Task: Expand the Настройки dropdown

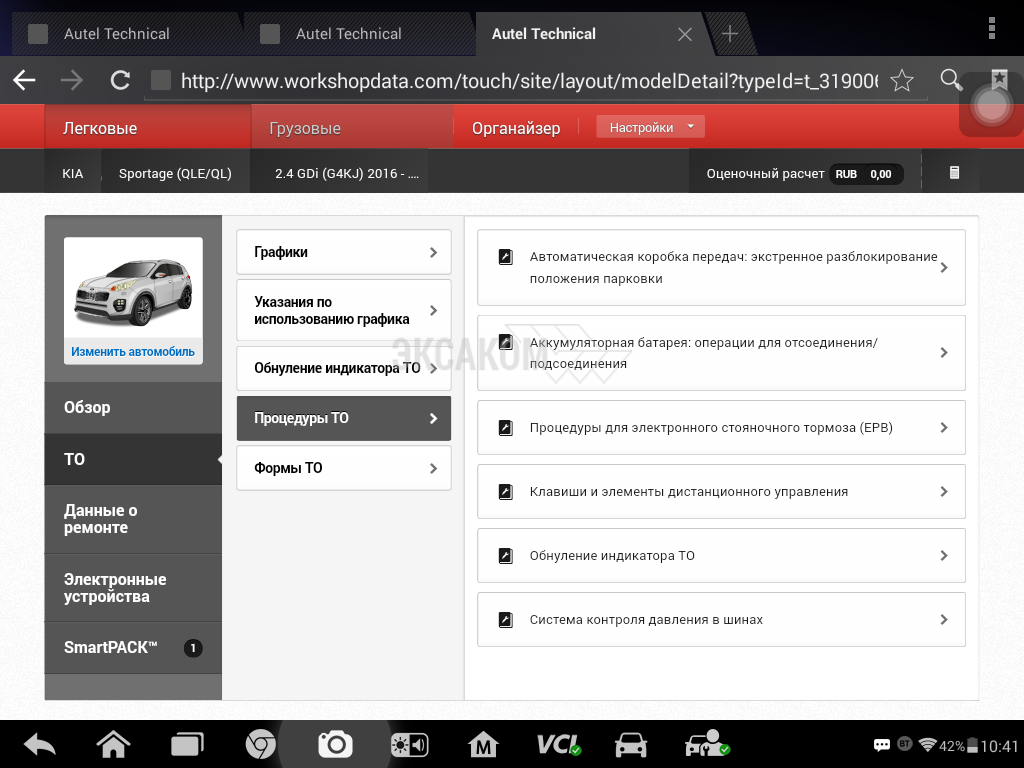Action: [x=650, y=127]
